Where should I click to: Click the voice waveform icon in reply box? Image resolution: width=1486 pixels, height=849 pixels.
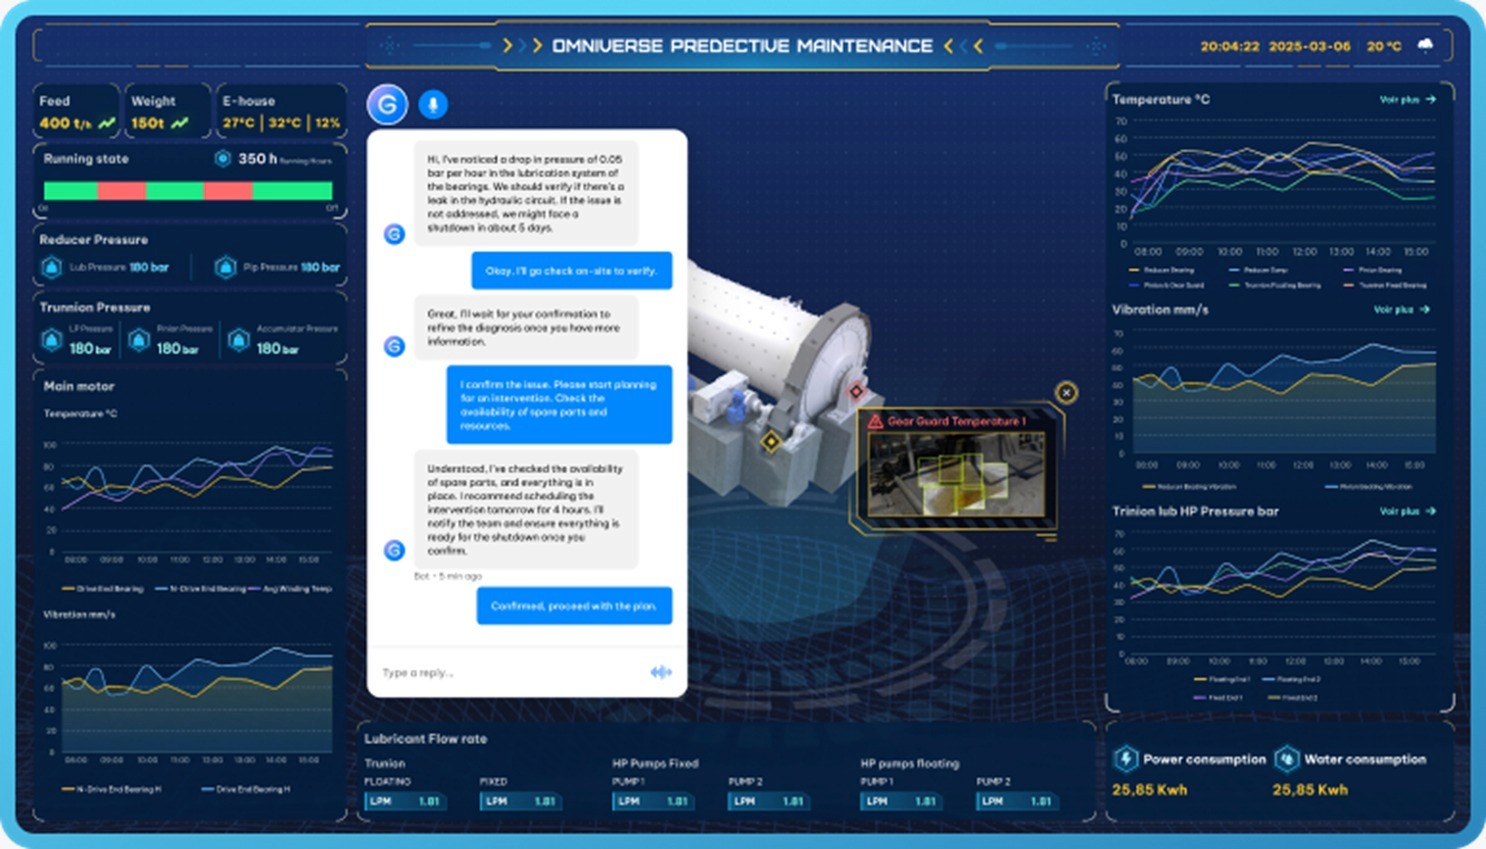coord(661,672)
